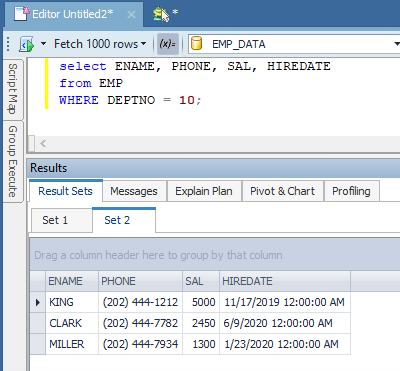The image size is (400, 371).
Task: Switch to the Editor Untitled2* tab
Action: [73, 14]
